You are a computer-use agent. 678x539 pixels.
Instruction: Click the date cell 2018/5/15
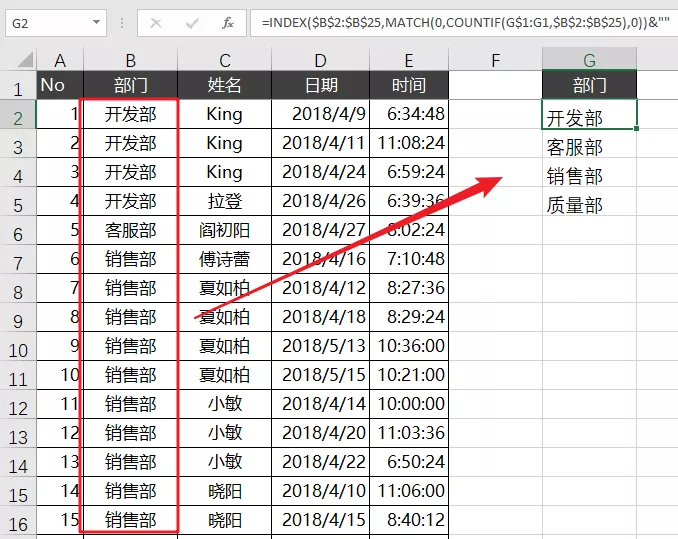pyautogui.click(x=320, y=375)
